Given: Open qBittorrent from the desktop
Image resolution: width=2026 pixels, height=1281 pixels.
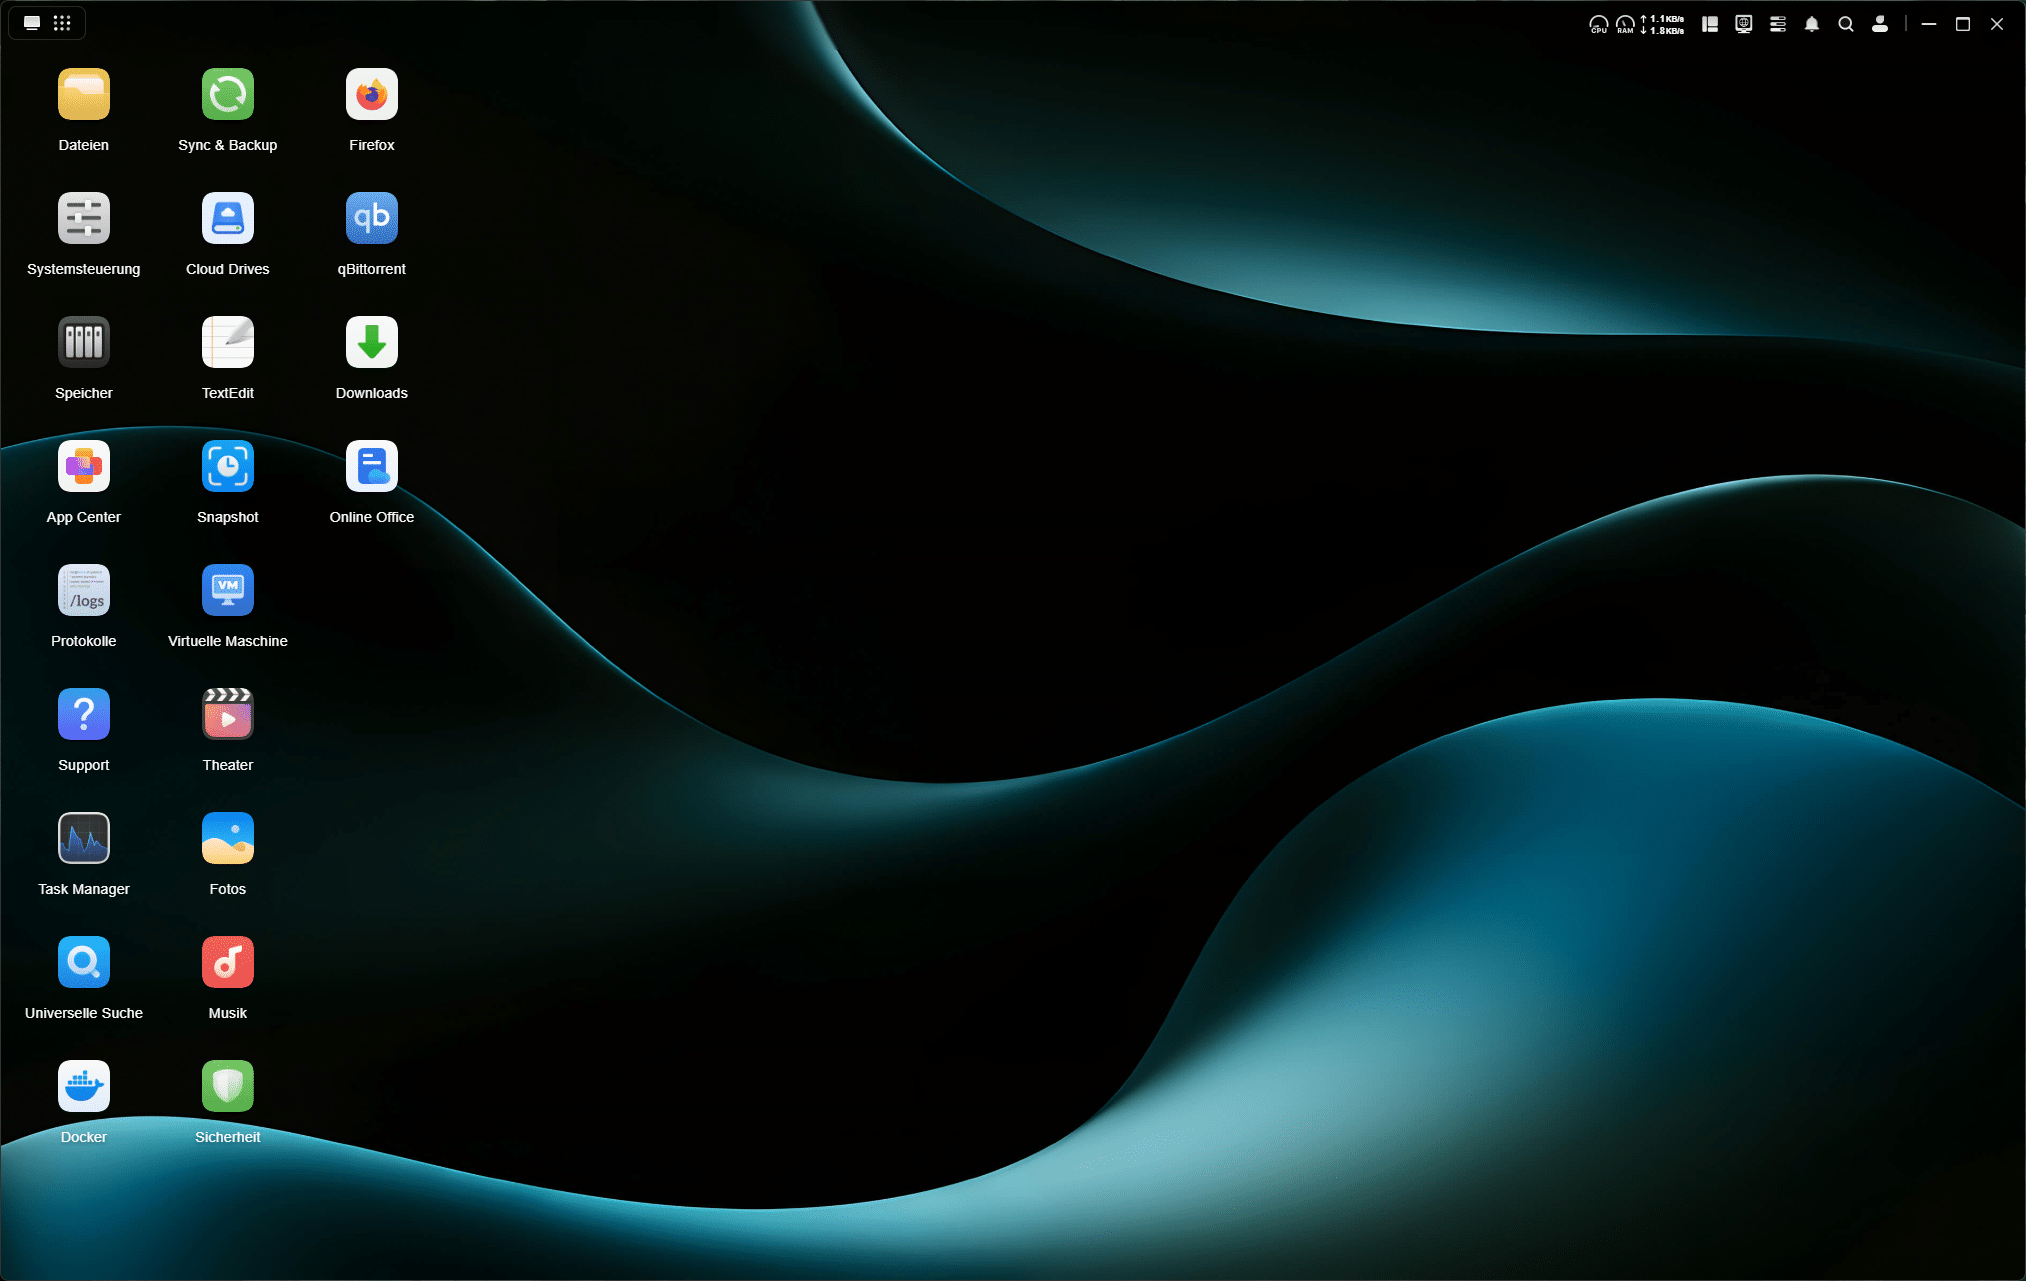Looking at the screenshot, I should pos(372,219).
